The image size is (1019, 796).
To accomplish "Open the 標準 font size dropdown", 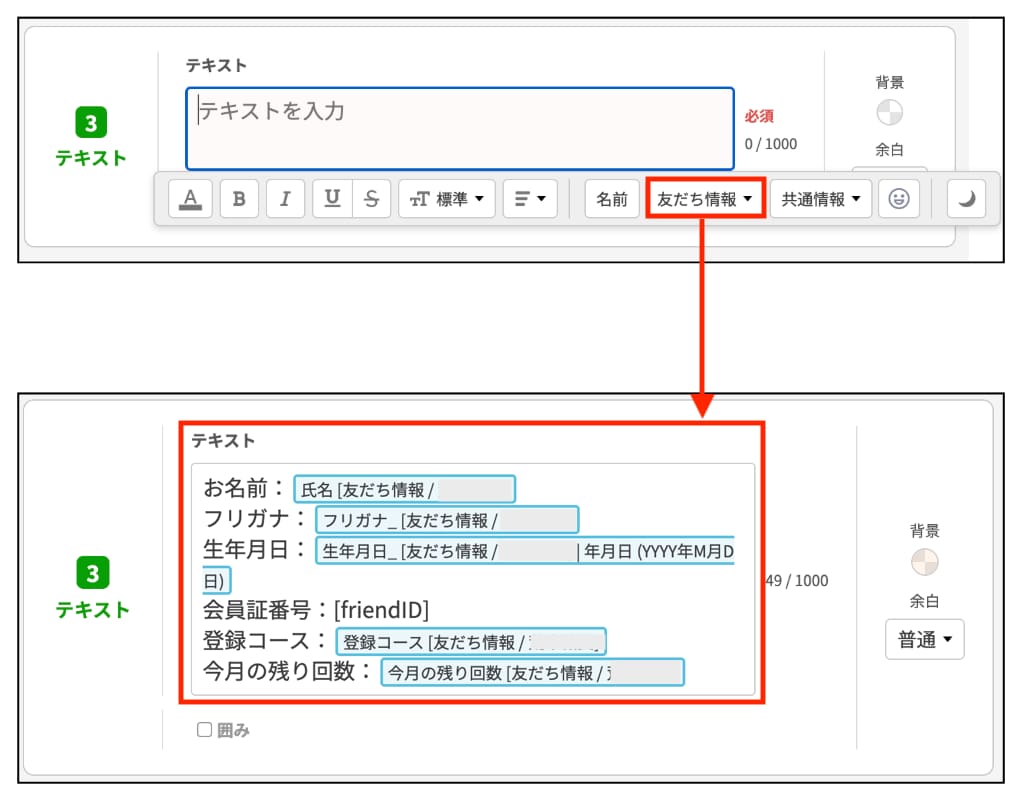I will pyautogui.click(x=447, y=199).
